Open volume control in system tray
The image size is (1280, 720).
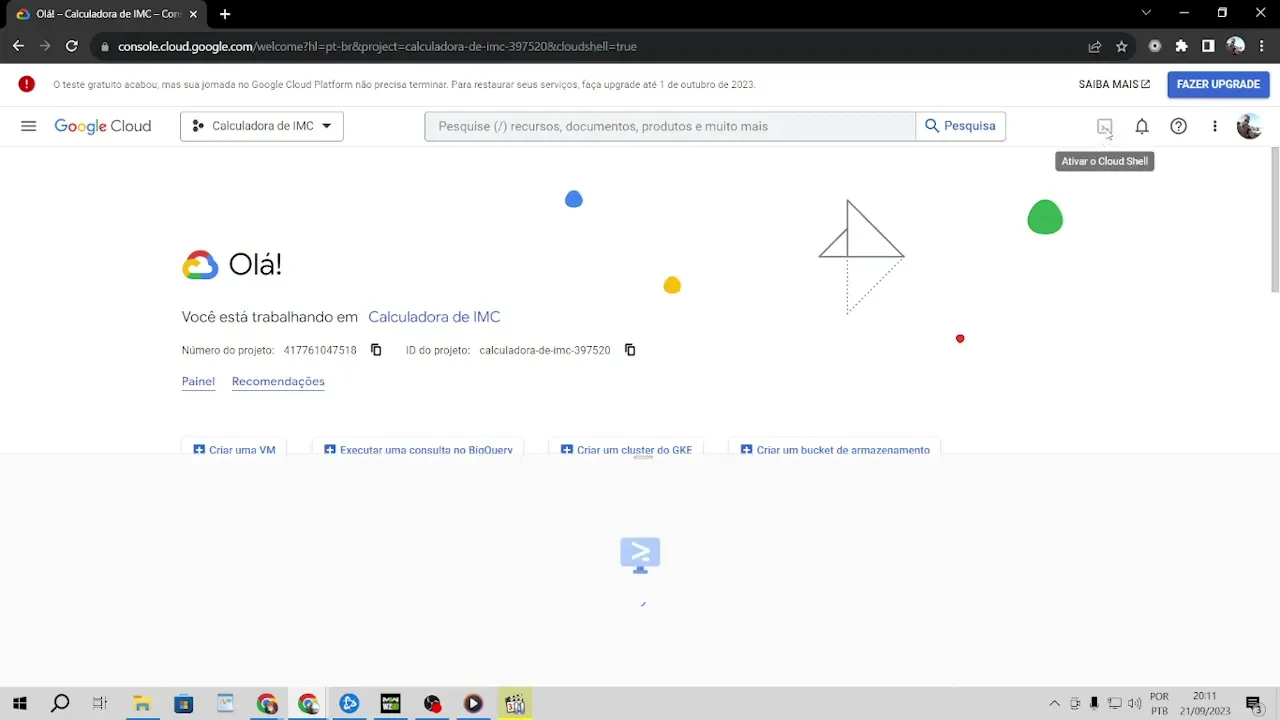click(x=1135, y=704)
